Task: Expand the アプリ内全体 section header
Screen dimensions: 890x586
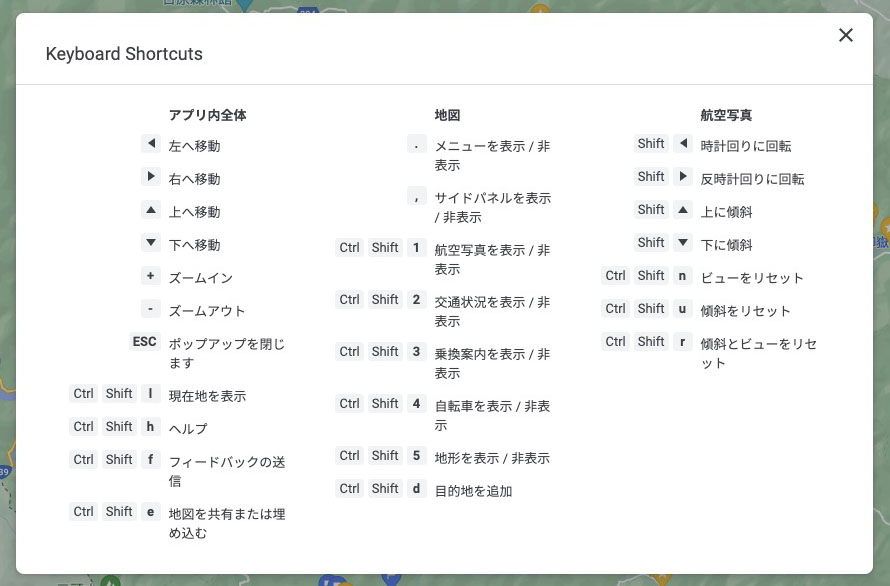Action: (207, 115)
